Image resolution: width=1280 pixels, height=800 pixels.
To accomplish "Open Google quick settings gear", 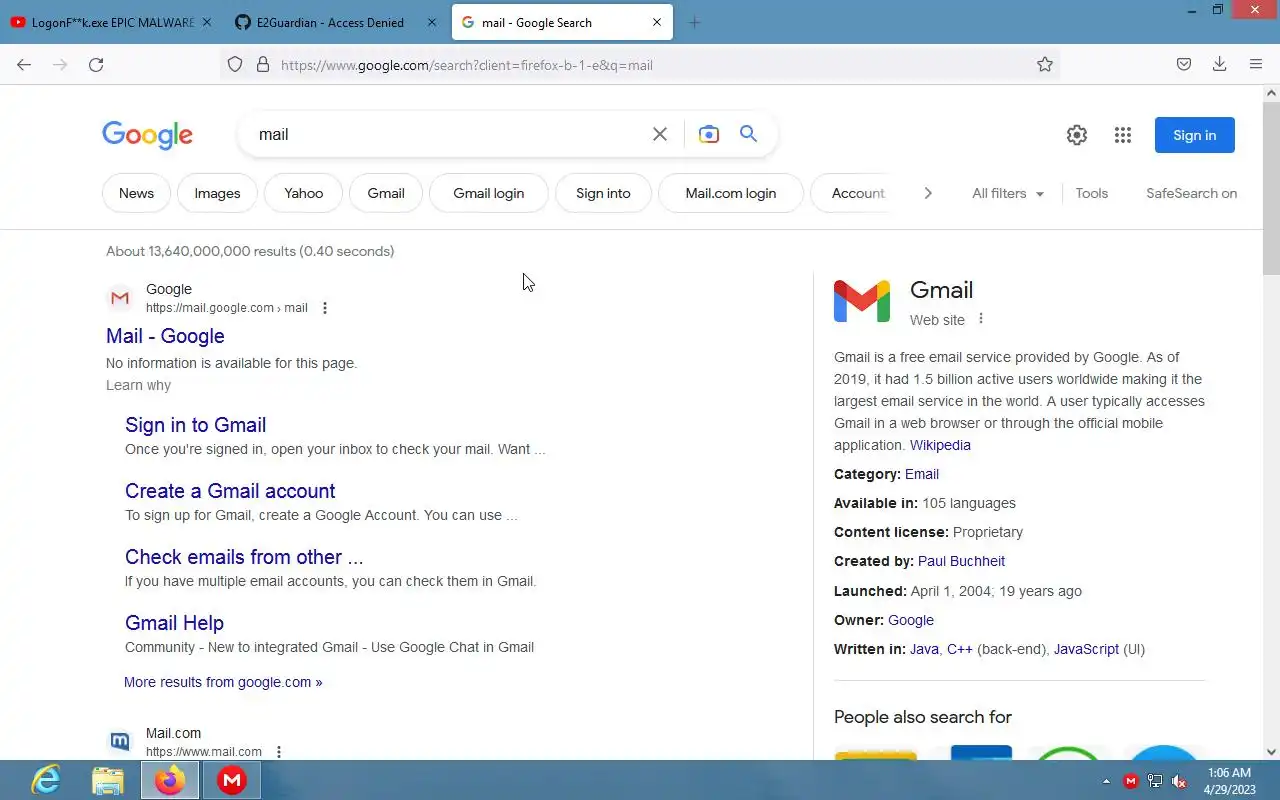I will click(x=1077, y=135).
